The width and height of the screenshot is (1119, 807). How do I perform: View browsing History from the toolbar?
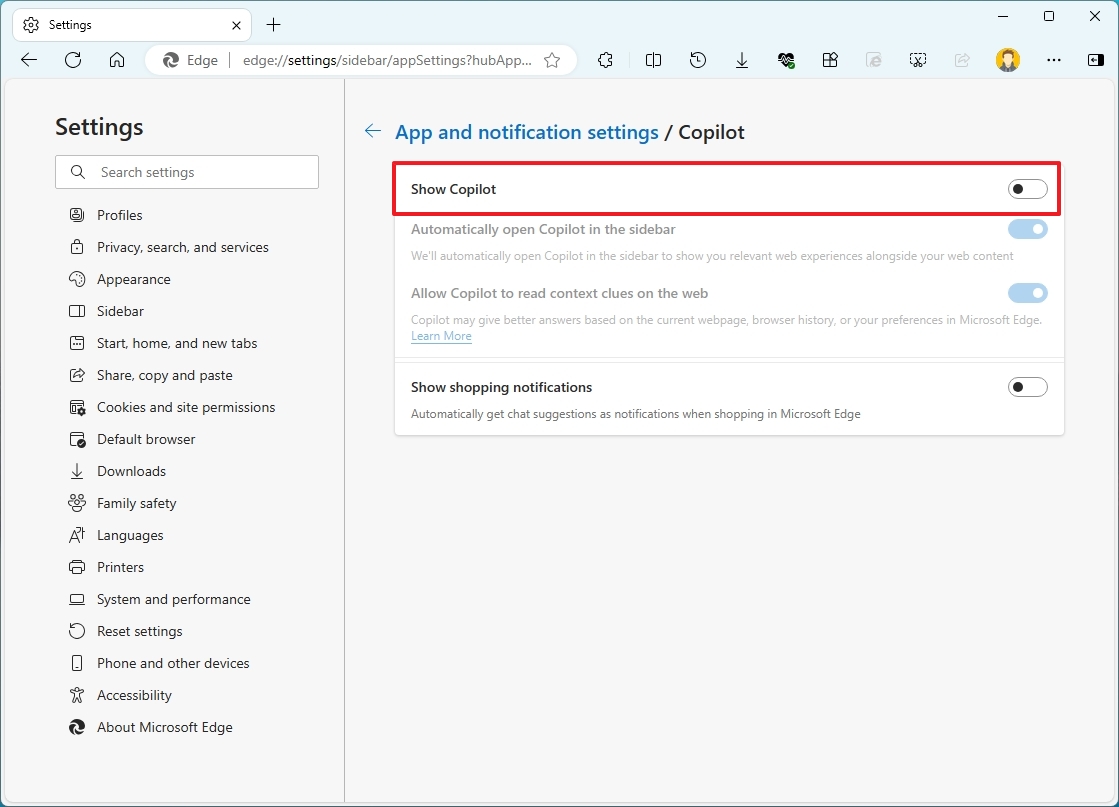pyautogui.click(x=697, y=60)
